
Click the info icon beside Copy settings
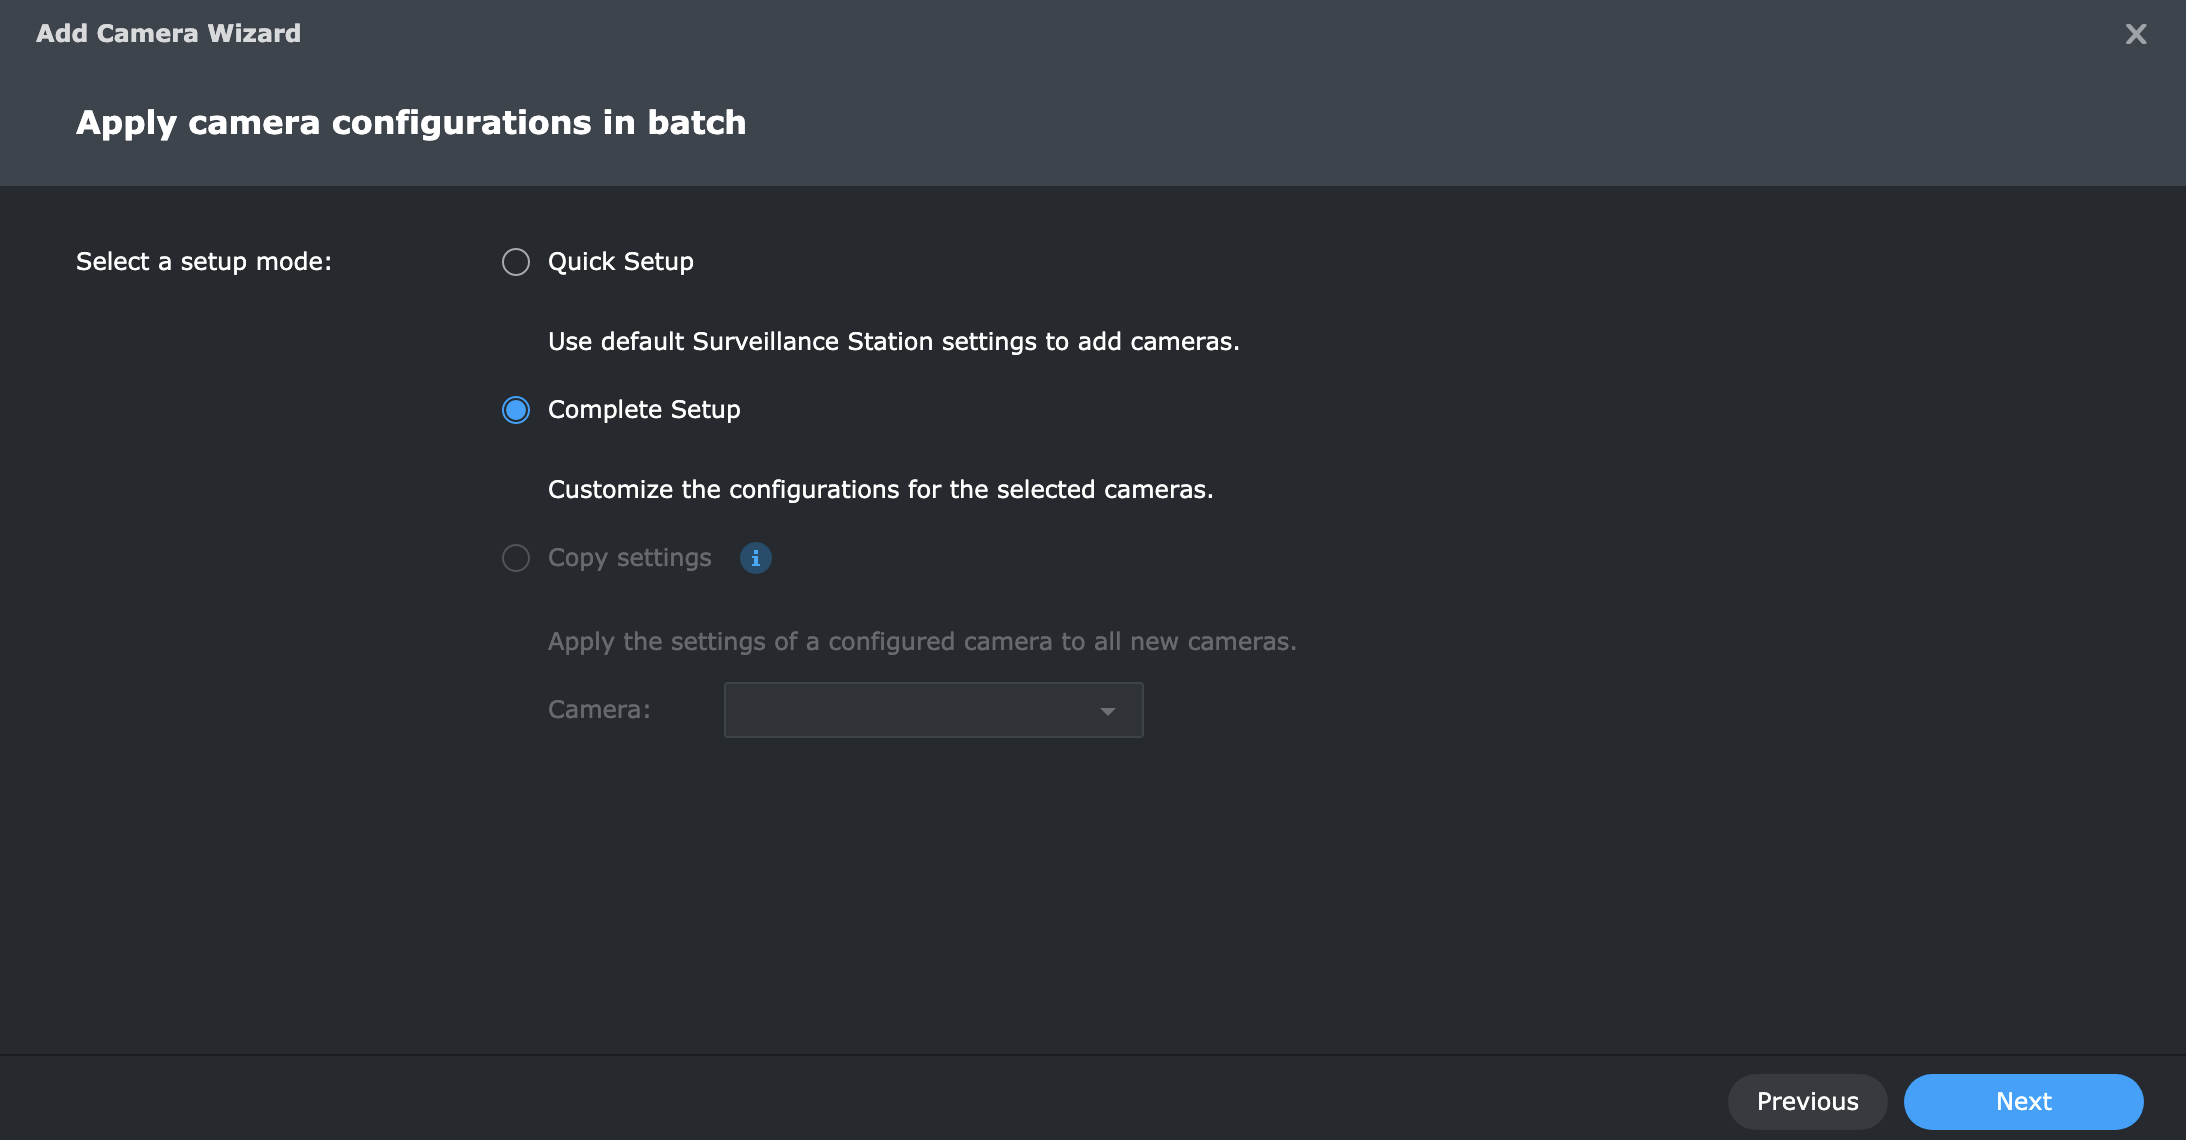coord(755,558)
